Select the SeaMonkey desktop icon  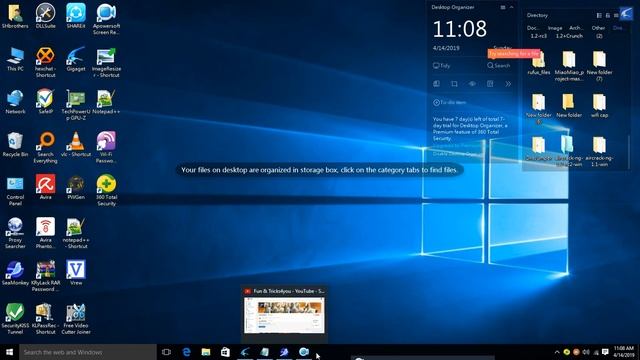[15, 273]
